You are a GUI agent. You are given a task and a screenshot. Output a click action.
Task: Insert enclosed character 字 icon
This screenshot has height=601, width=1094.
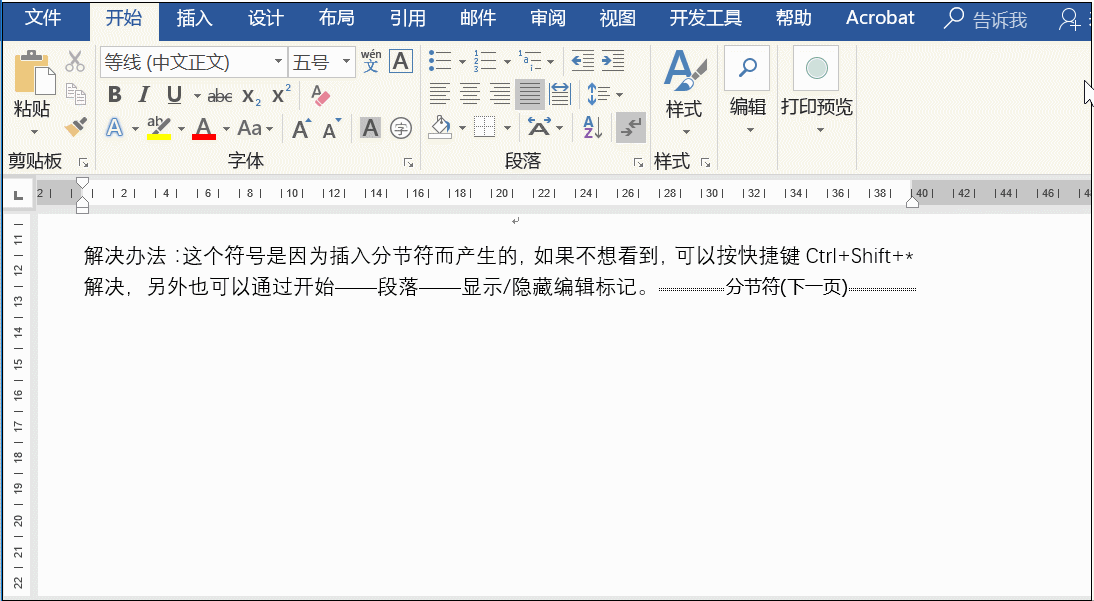(x=400, y=128)
